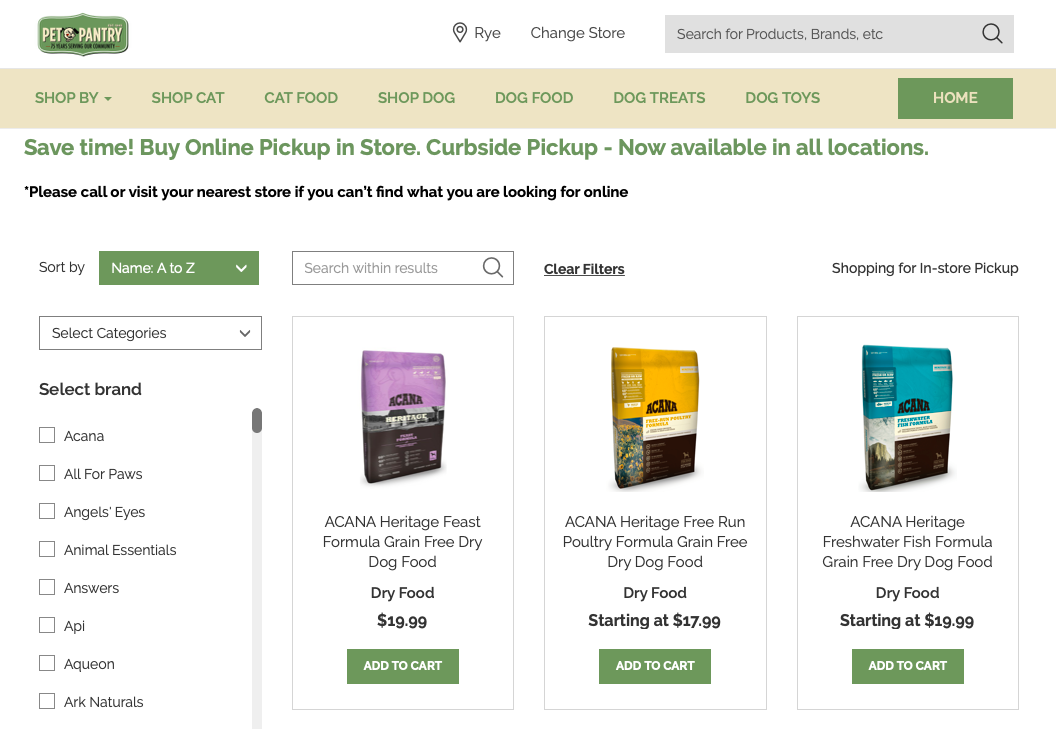Expand the Select Categories dropdown
Image resolution: width=1056 pixels, height=729 pixels.
pyautogui.click(x=150, y=333)
